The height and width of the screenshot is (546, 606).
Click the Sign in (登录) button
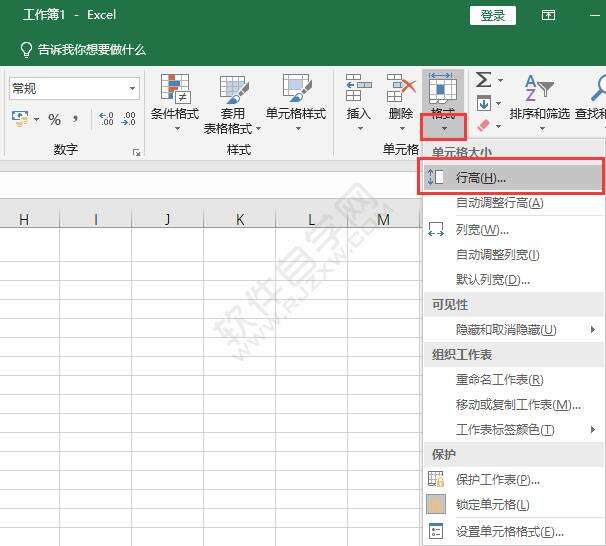[492, 15]
